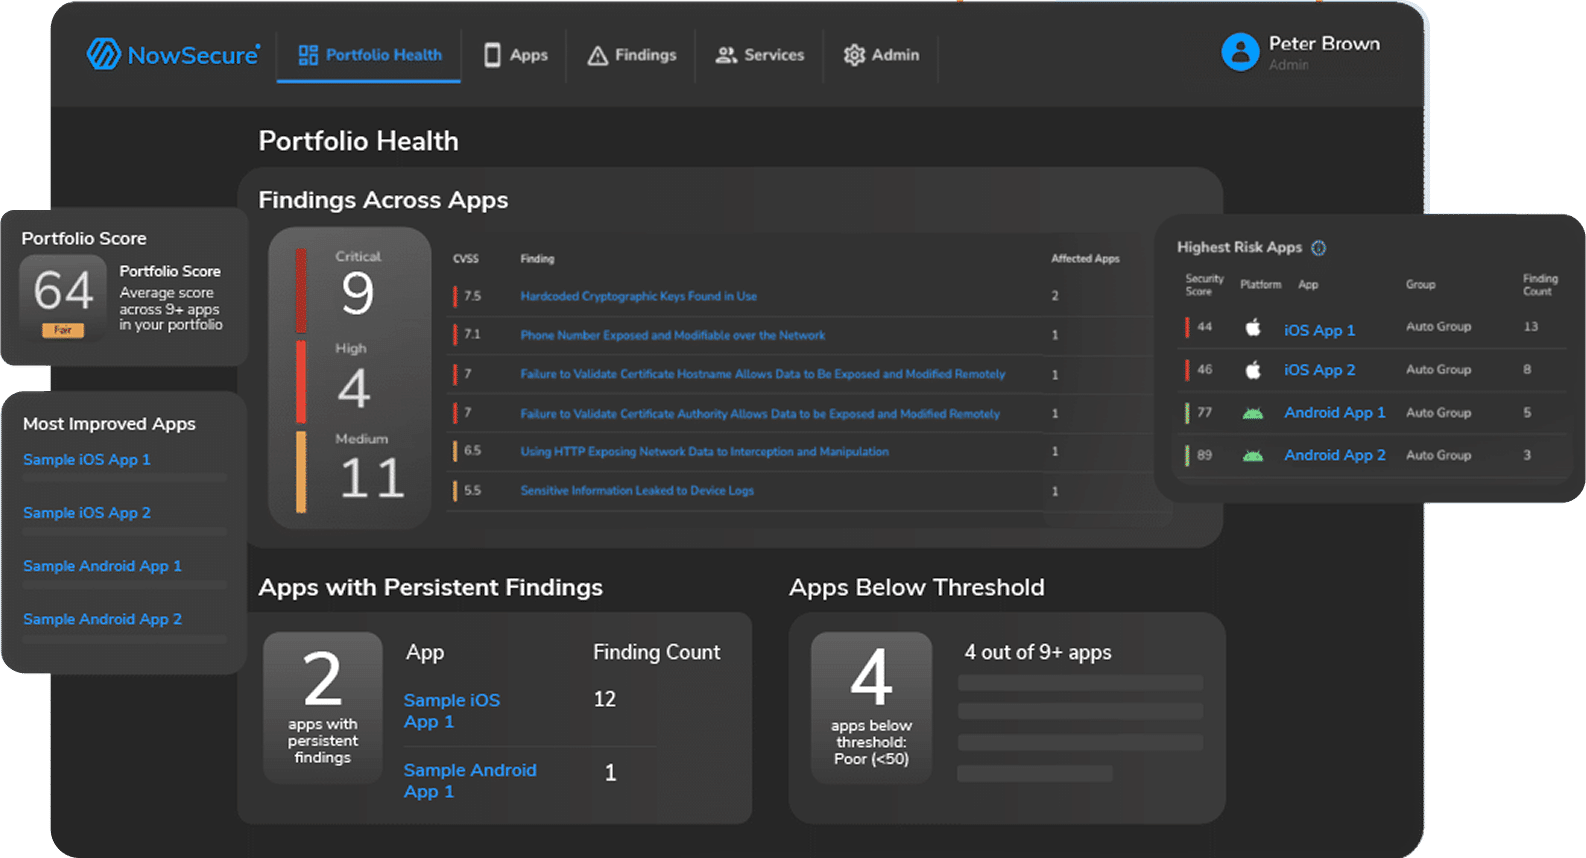This screenshot has width=1586, height=858.
Task: Click Auto Group in the Android App 2 row
Action: point(1438,455)
